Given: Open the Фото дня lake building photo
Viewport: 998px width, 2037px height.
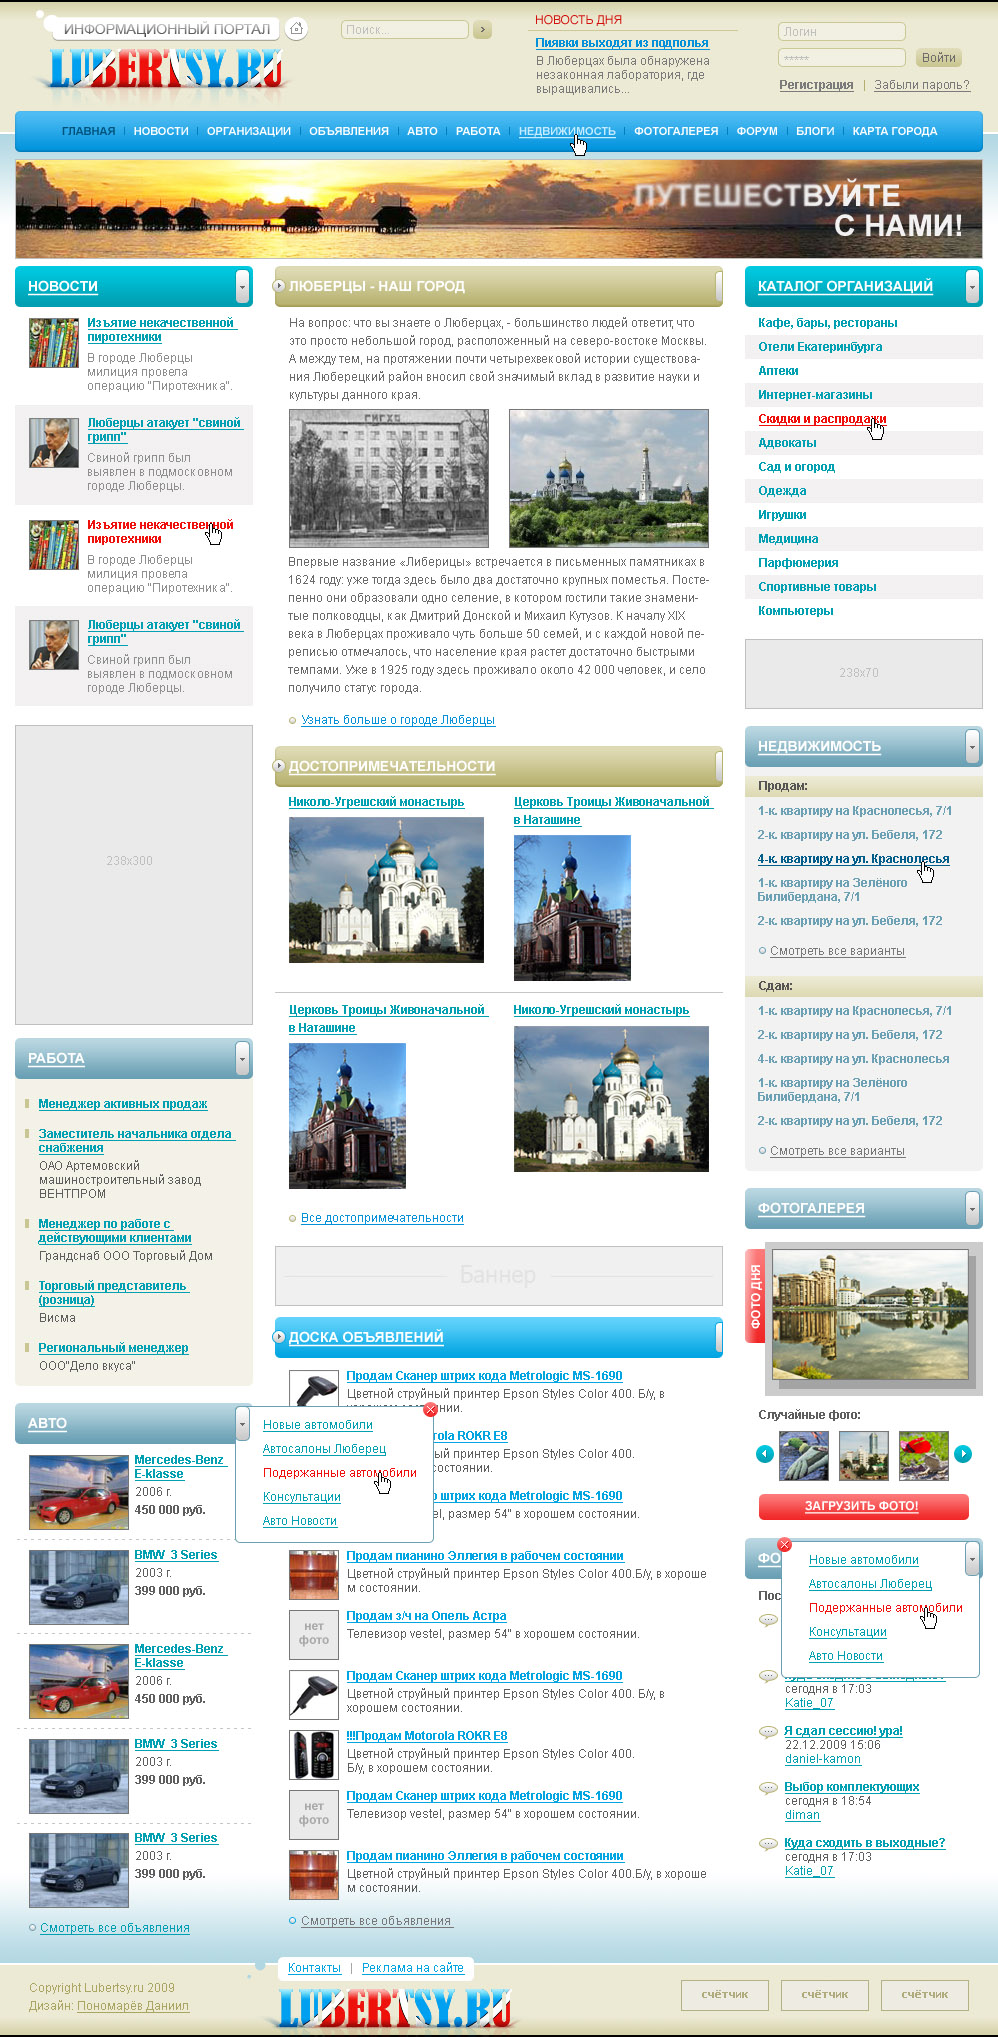Looking at the screenshot, I should (x=870, y=1315).
